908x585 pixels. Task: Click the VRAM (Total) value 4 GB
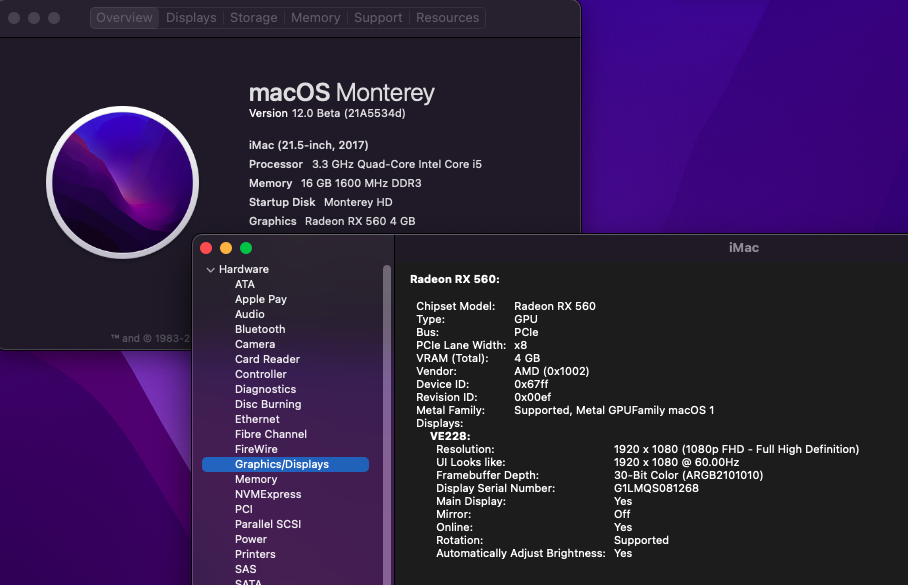527,359
